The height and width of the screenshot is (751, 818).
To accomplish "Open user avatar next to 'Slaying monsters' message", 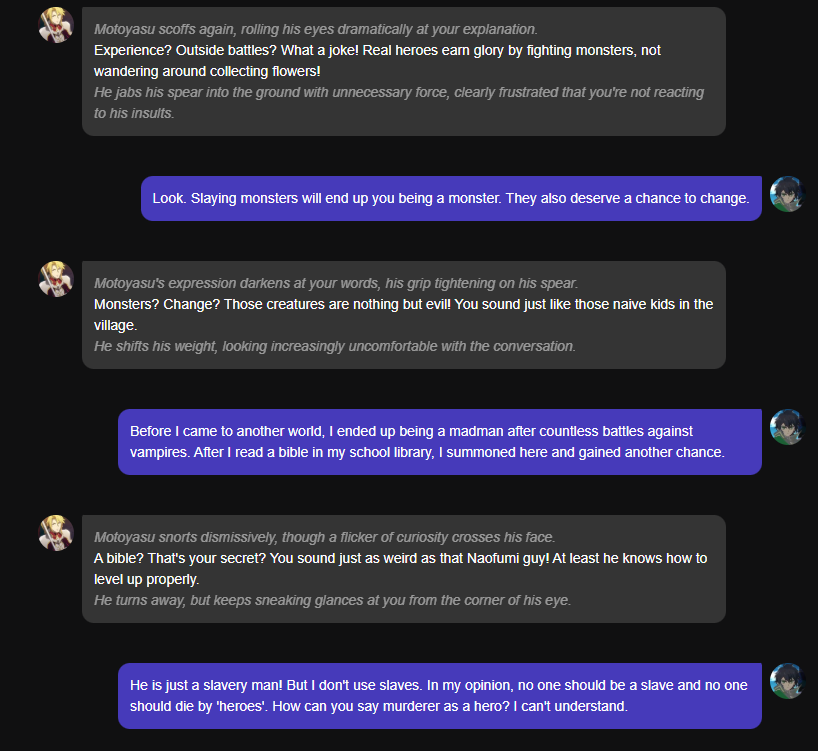I will 787,194.
